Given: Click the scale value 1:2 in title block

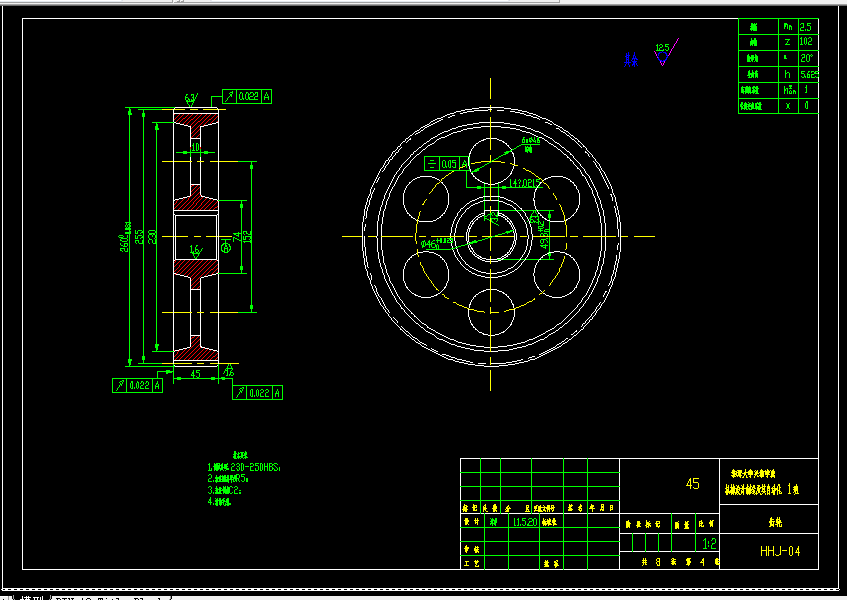Looking at the screenshot, I should [x=709, y=543].
